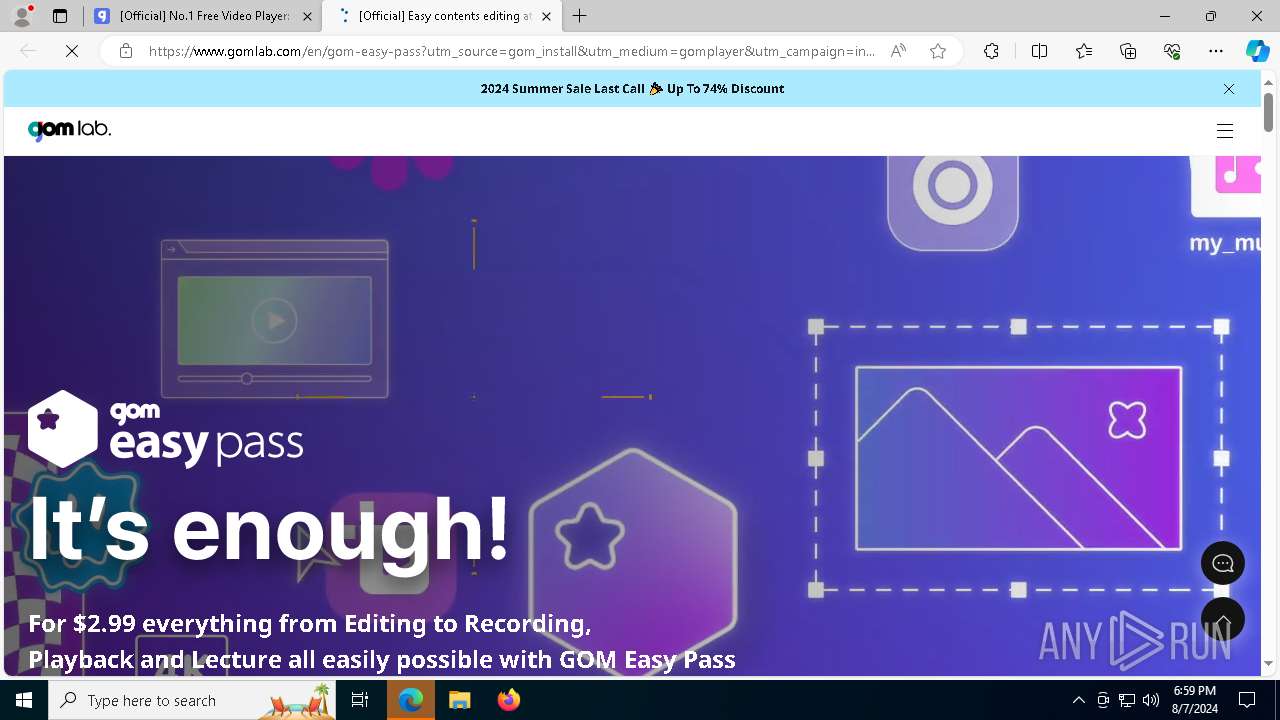Open the notification center
This screenshot has width=1280, height=720.
point(1247,700)
